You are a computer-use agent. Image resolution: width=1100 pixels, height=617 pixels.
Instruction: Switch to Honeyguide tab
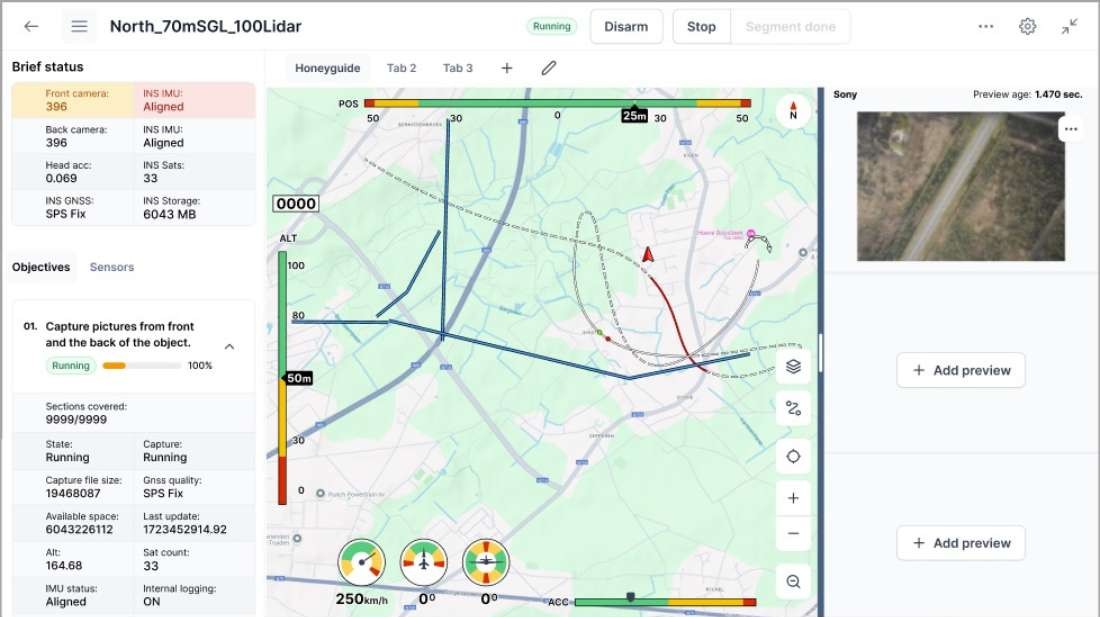[x=328, y=68]
